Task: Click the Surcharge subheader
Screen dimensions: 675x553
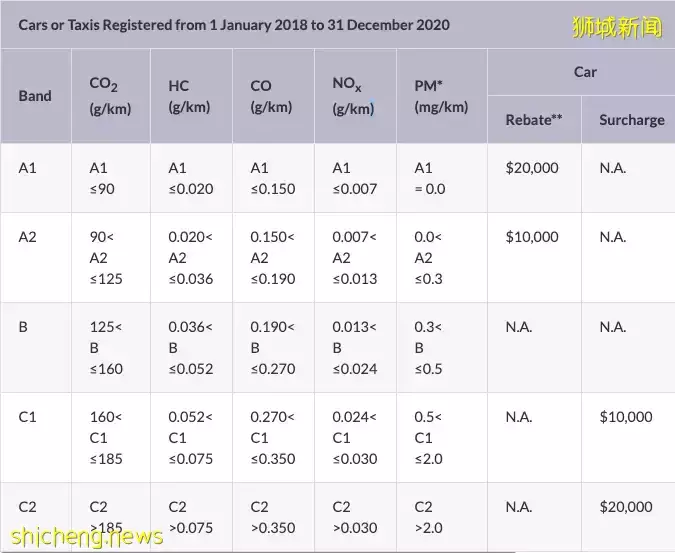Action: coord(632,120)
